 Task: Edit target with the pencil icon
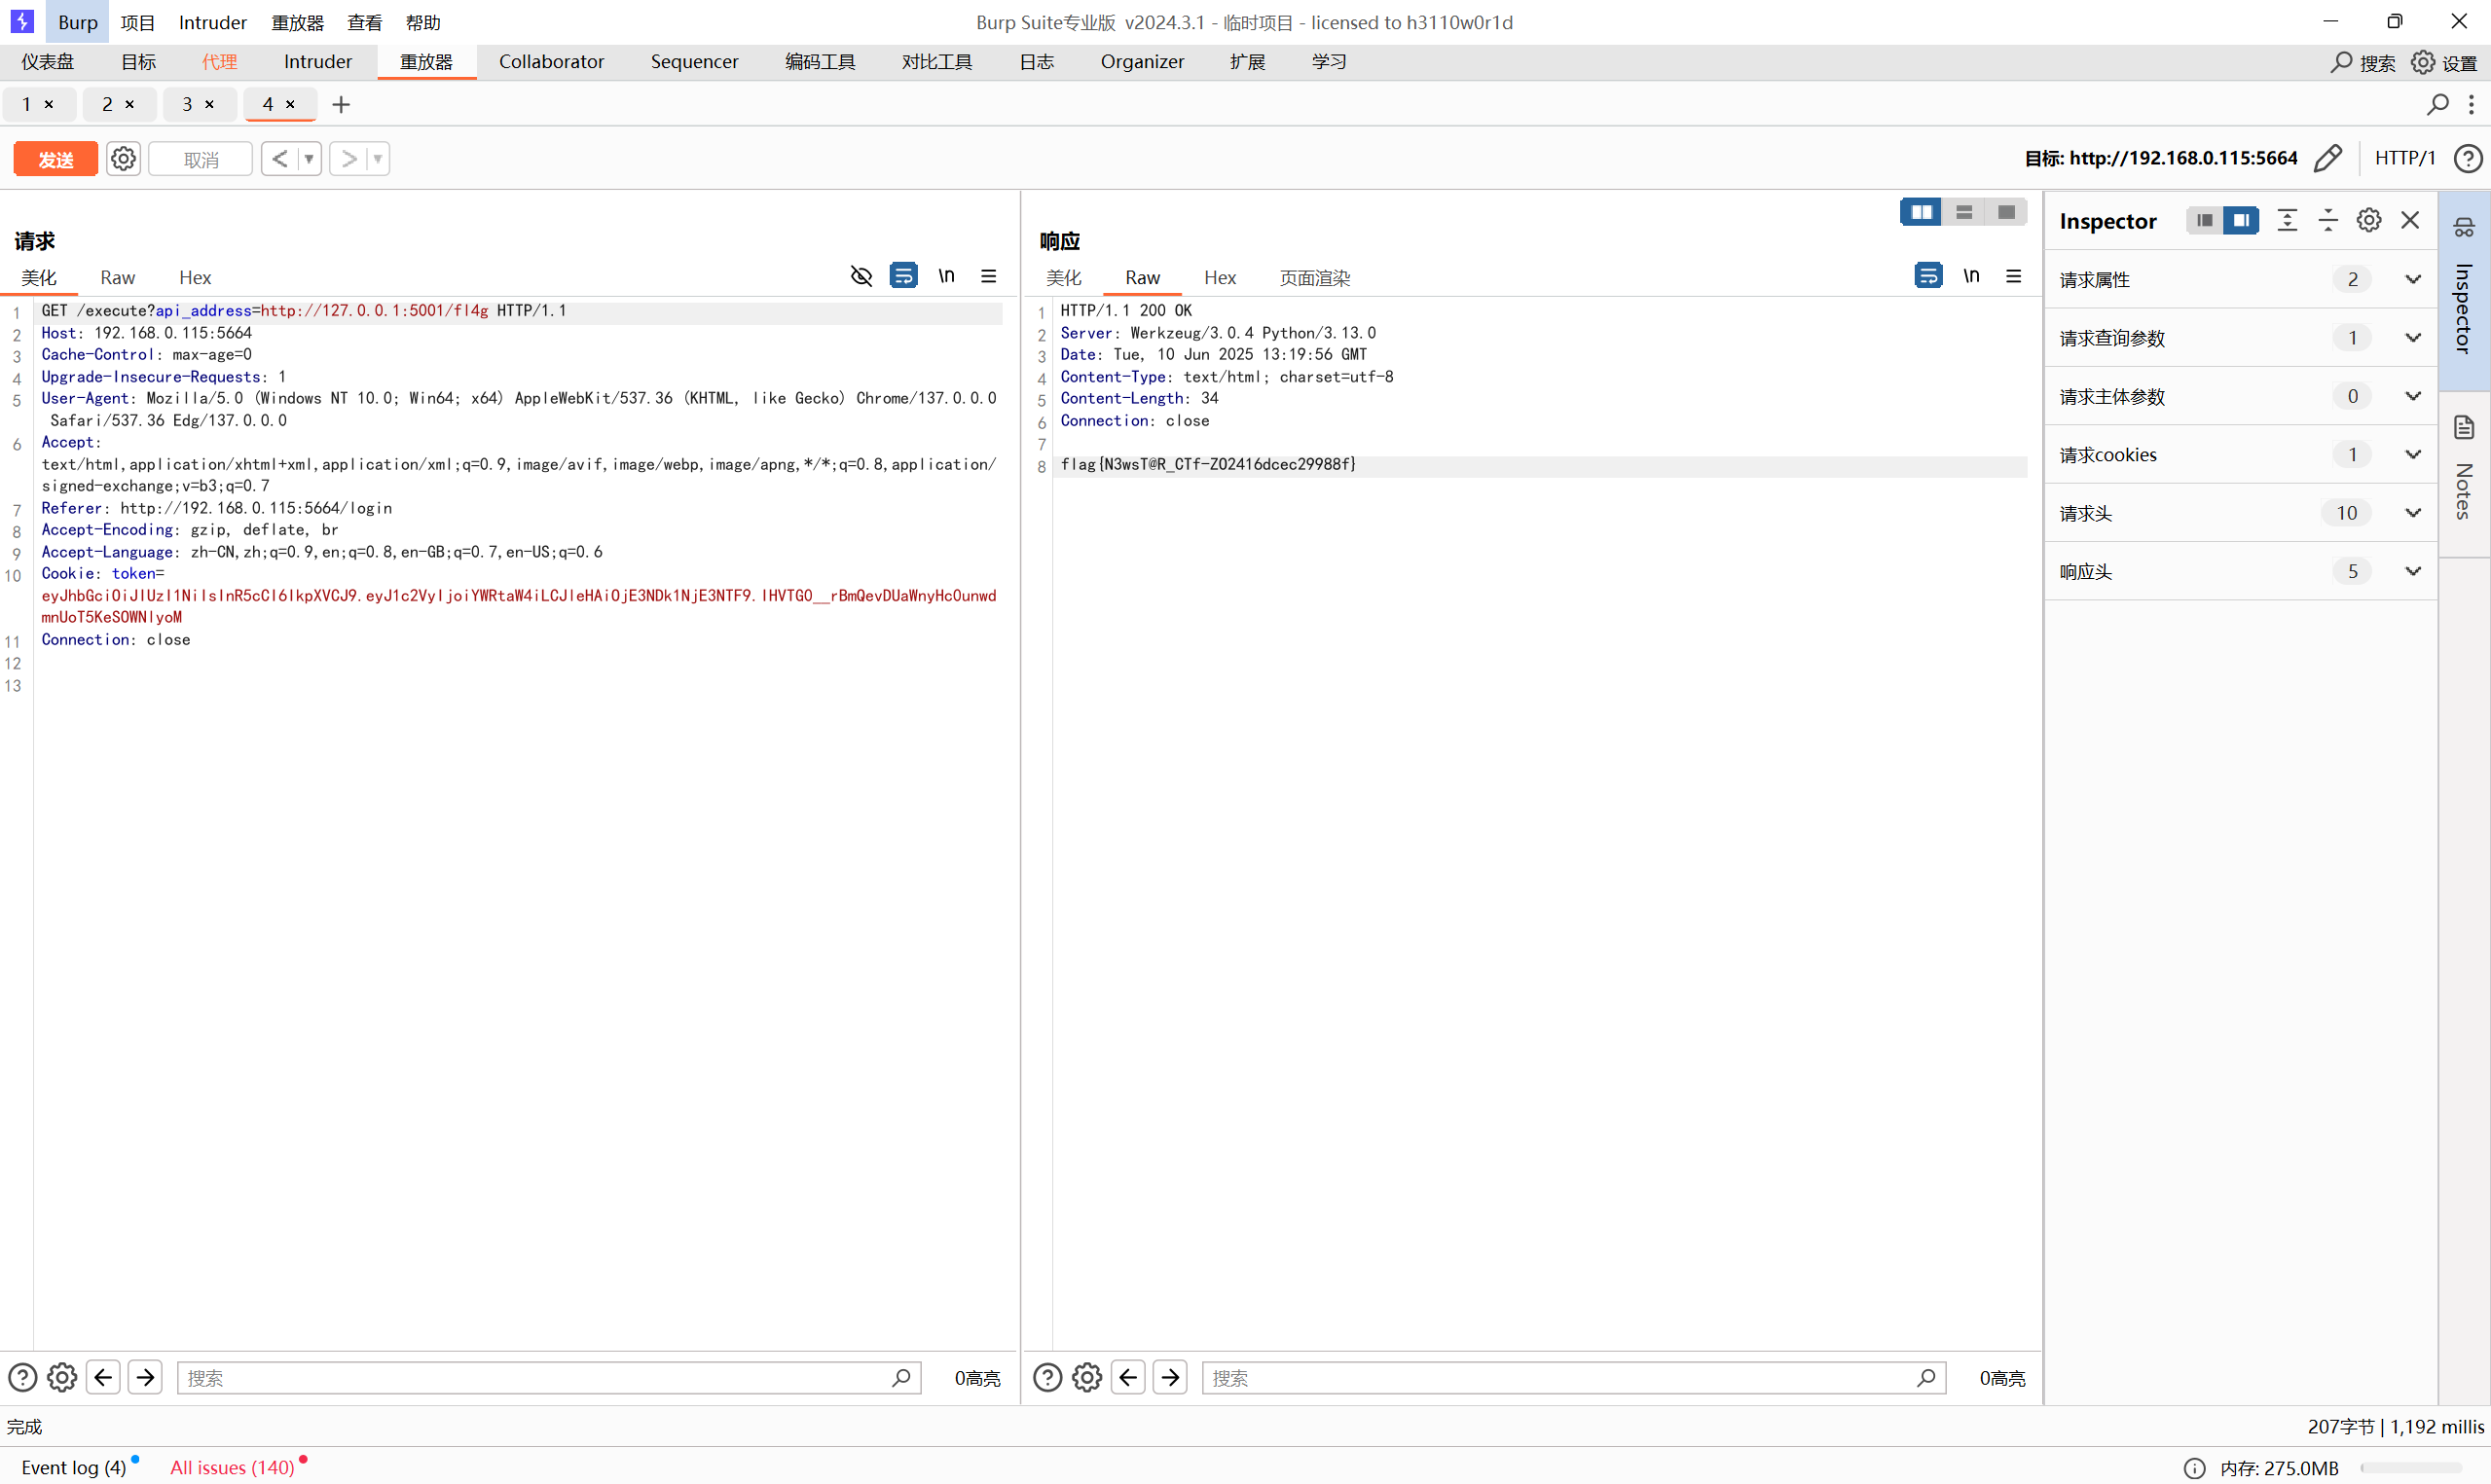point(2328,158)
